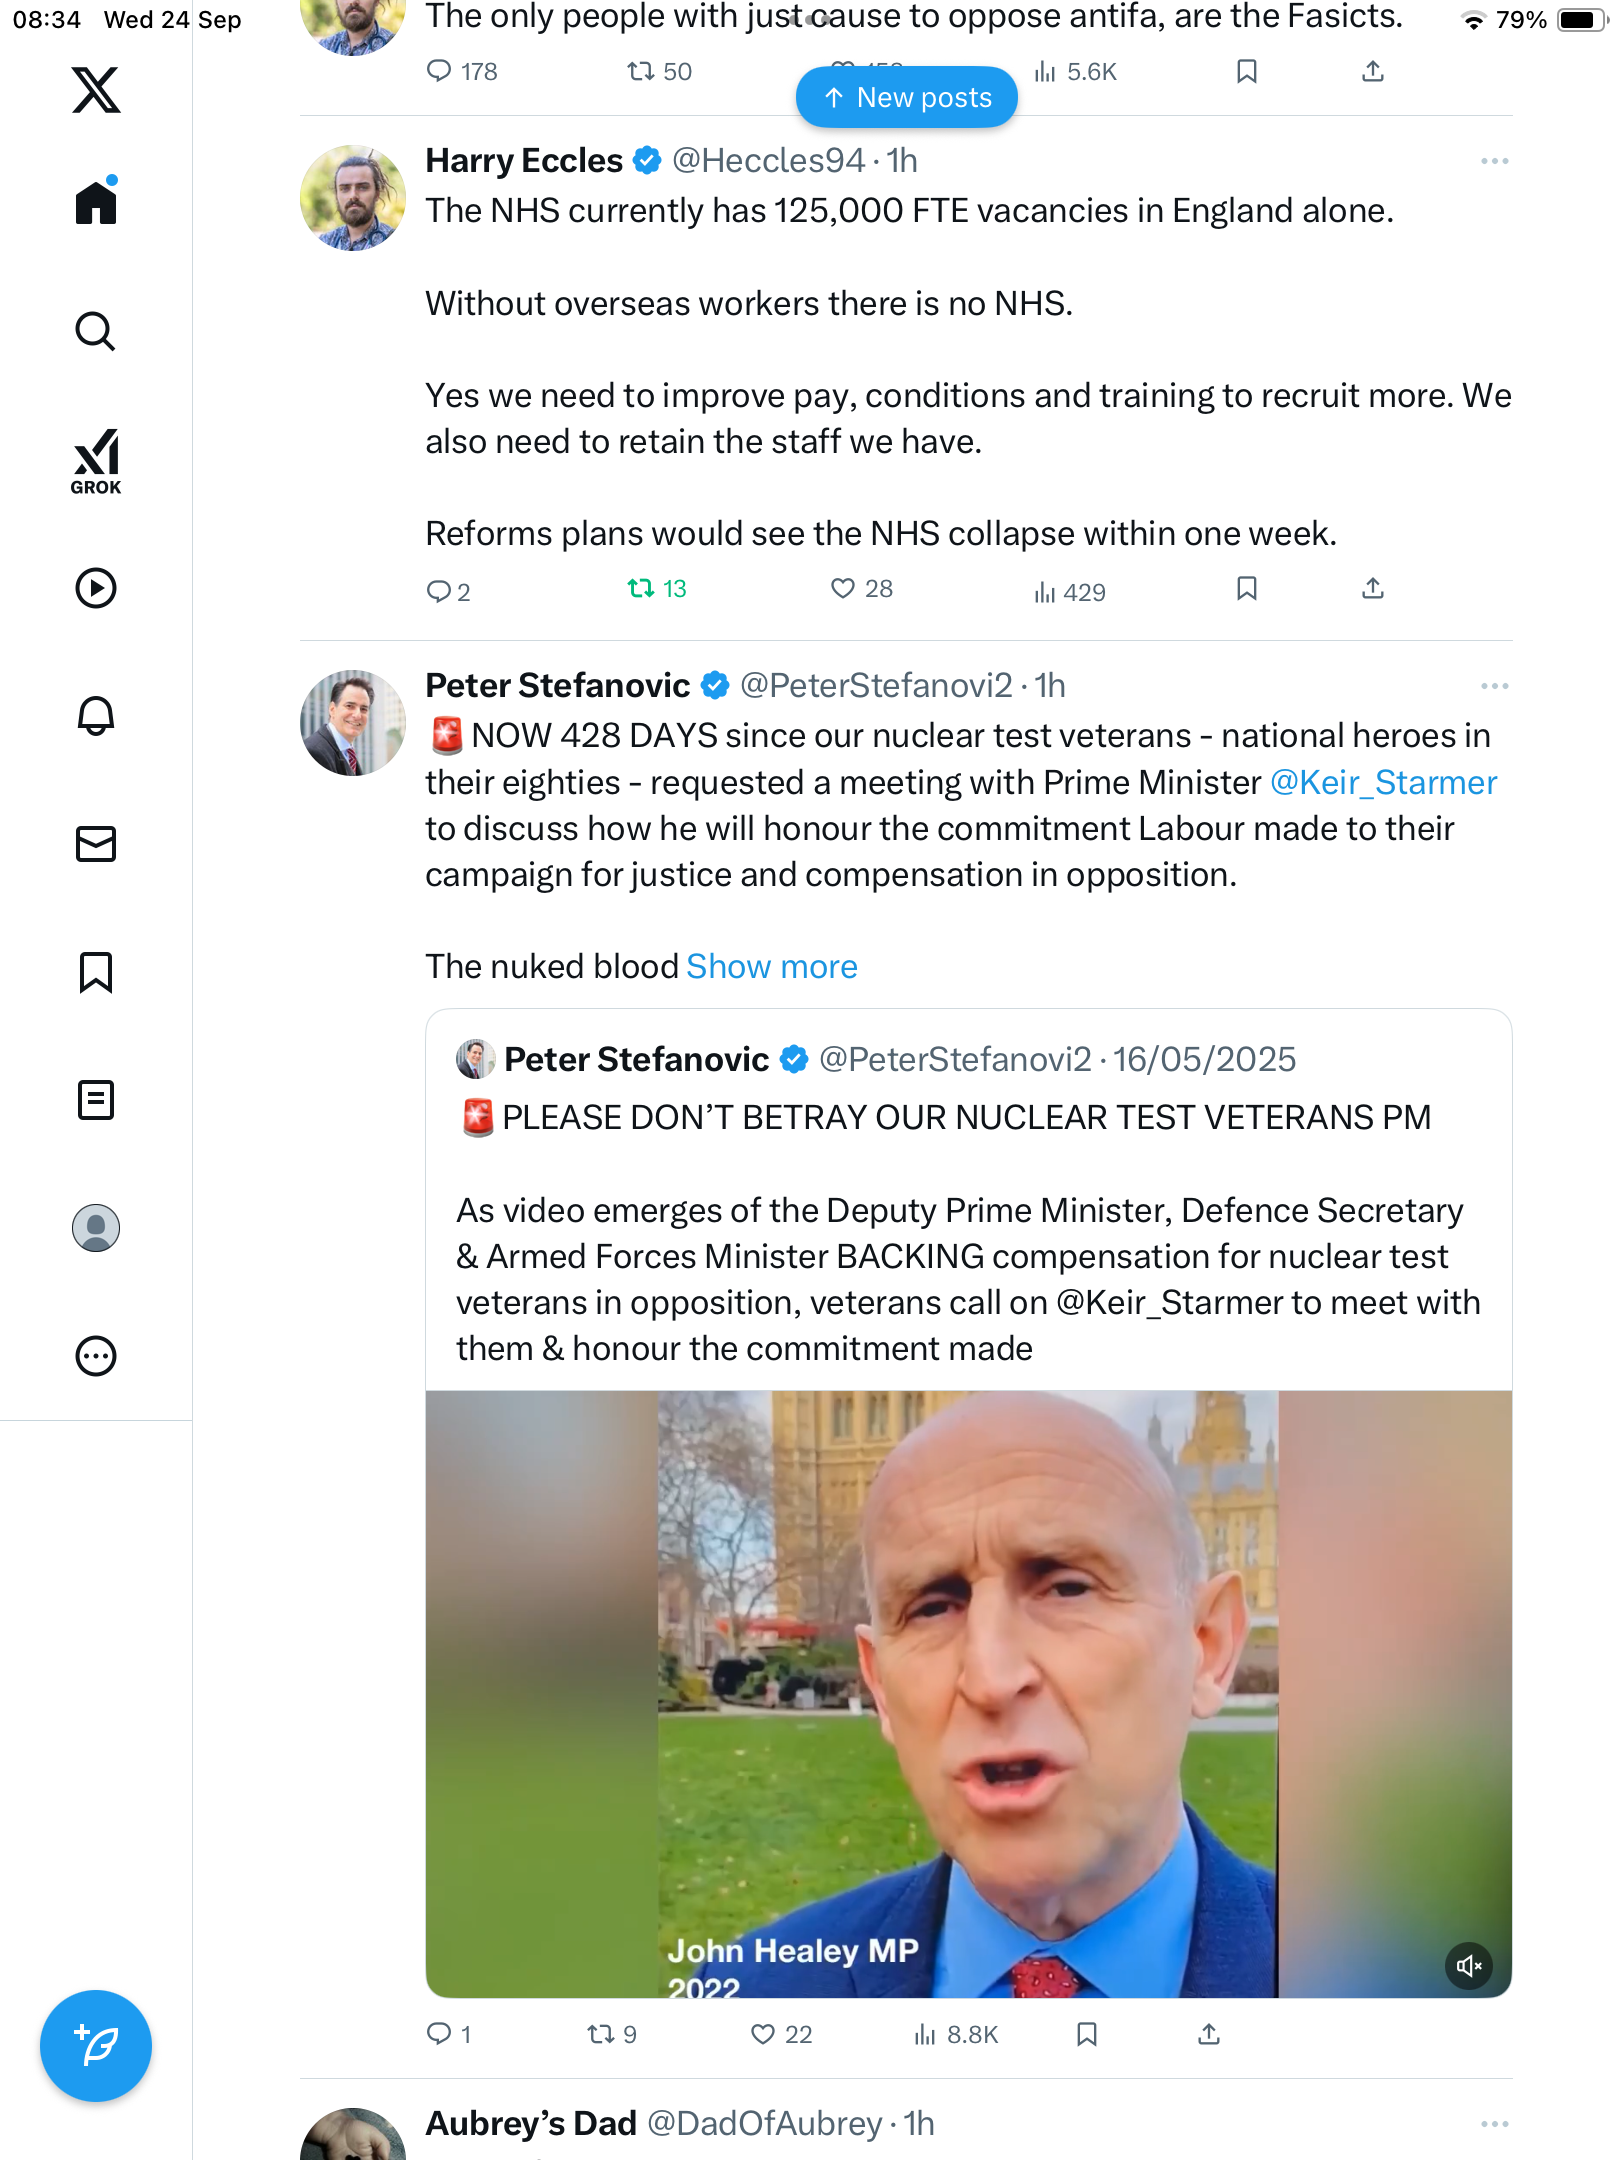This screenshot has height=2160, width=1620.
Task: Open direct messages envelope icon
Action: [x=96, y=844]
